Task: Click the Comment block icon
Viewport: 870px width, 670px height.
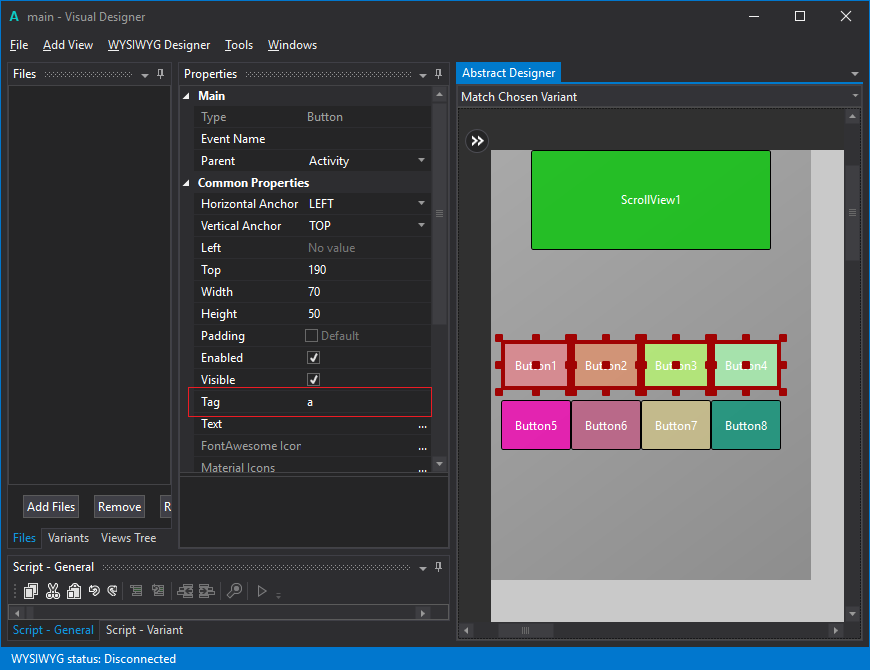Action: coord(136,591)
